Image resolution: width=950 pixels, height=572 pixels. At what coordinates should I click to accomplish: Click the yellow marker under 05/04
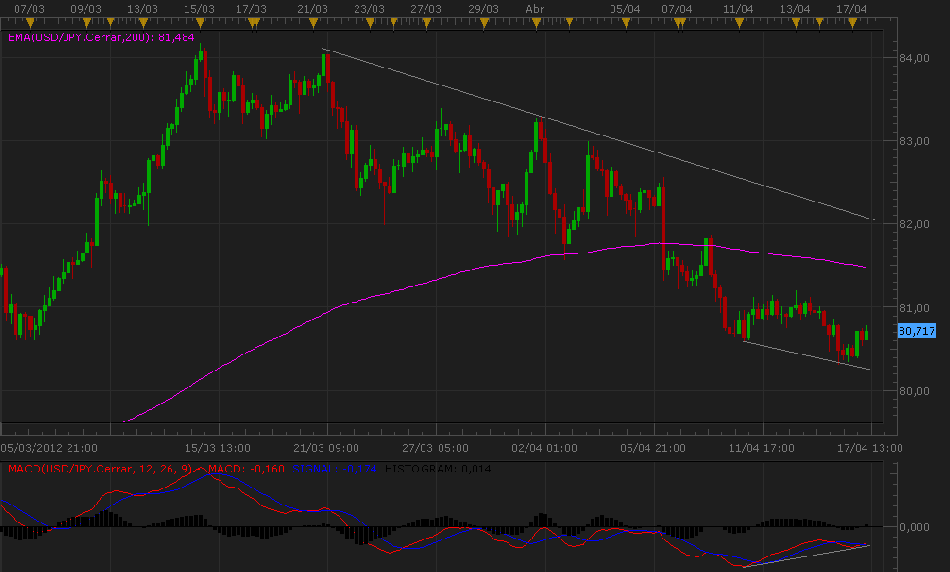625,20
